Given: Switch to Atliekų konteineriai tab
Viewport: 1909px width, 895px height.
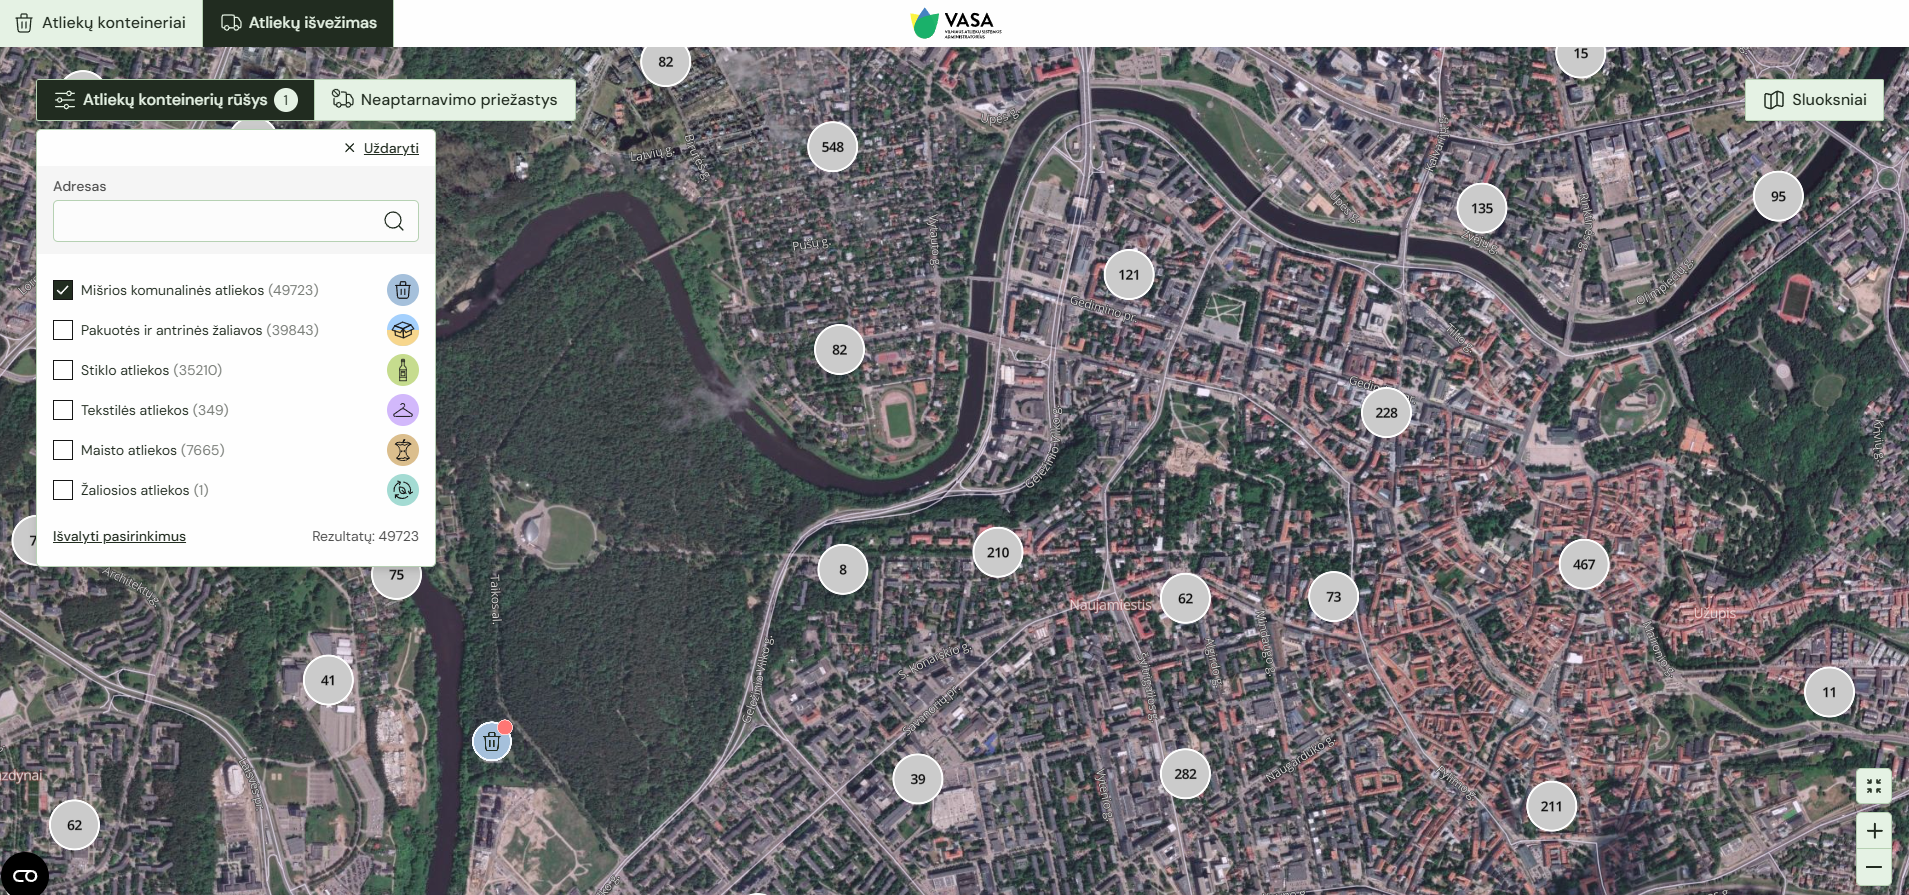Looking at the screenshot, I should [x=101, y=23].
